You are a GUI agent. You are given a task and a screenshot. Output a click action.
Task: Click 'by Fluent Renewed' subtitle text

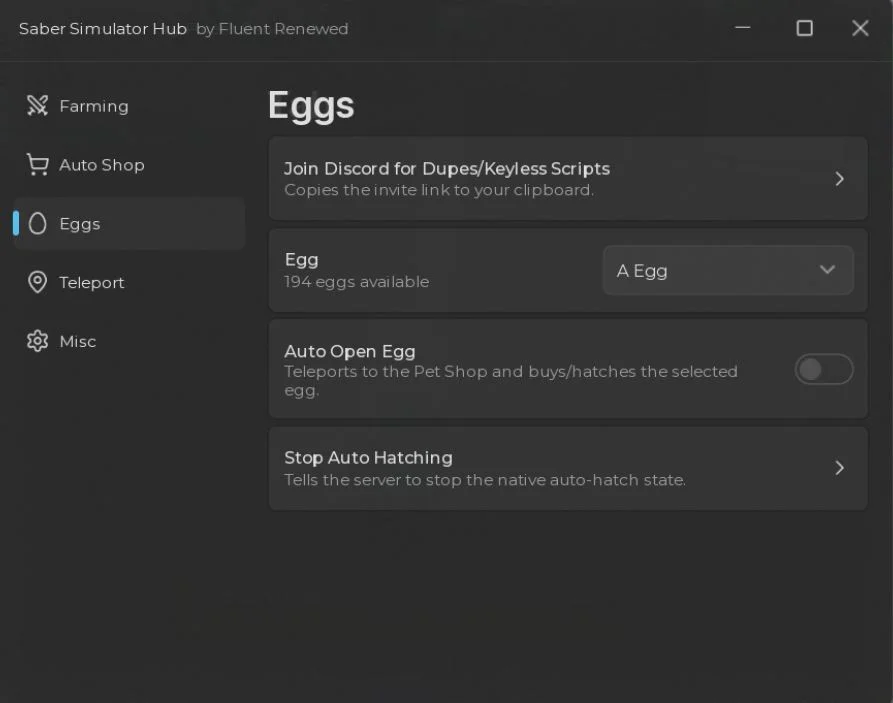pos(272,28)
